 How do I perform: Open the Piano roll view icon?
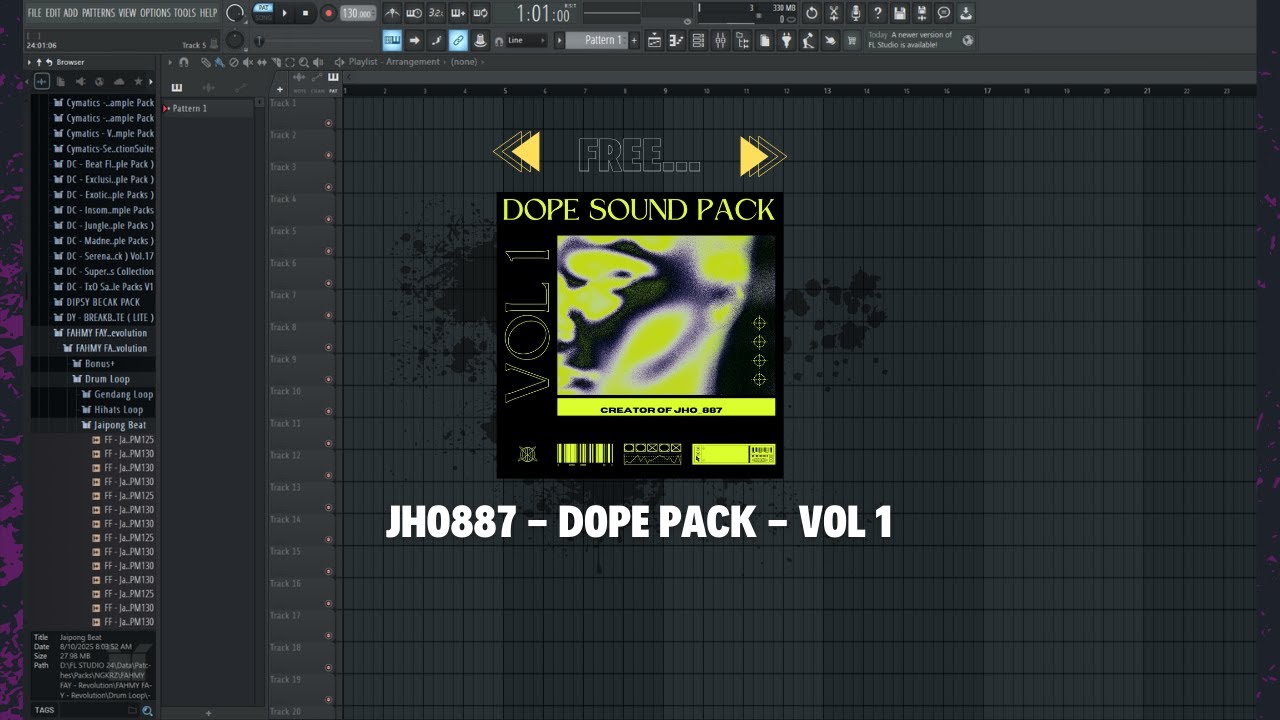[676, 41]
